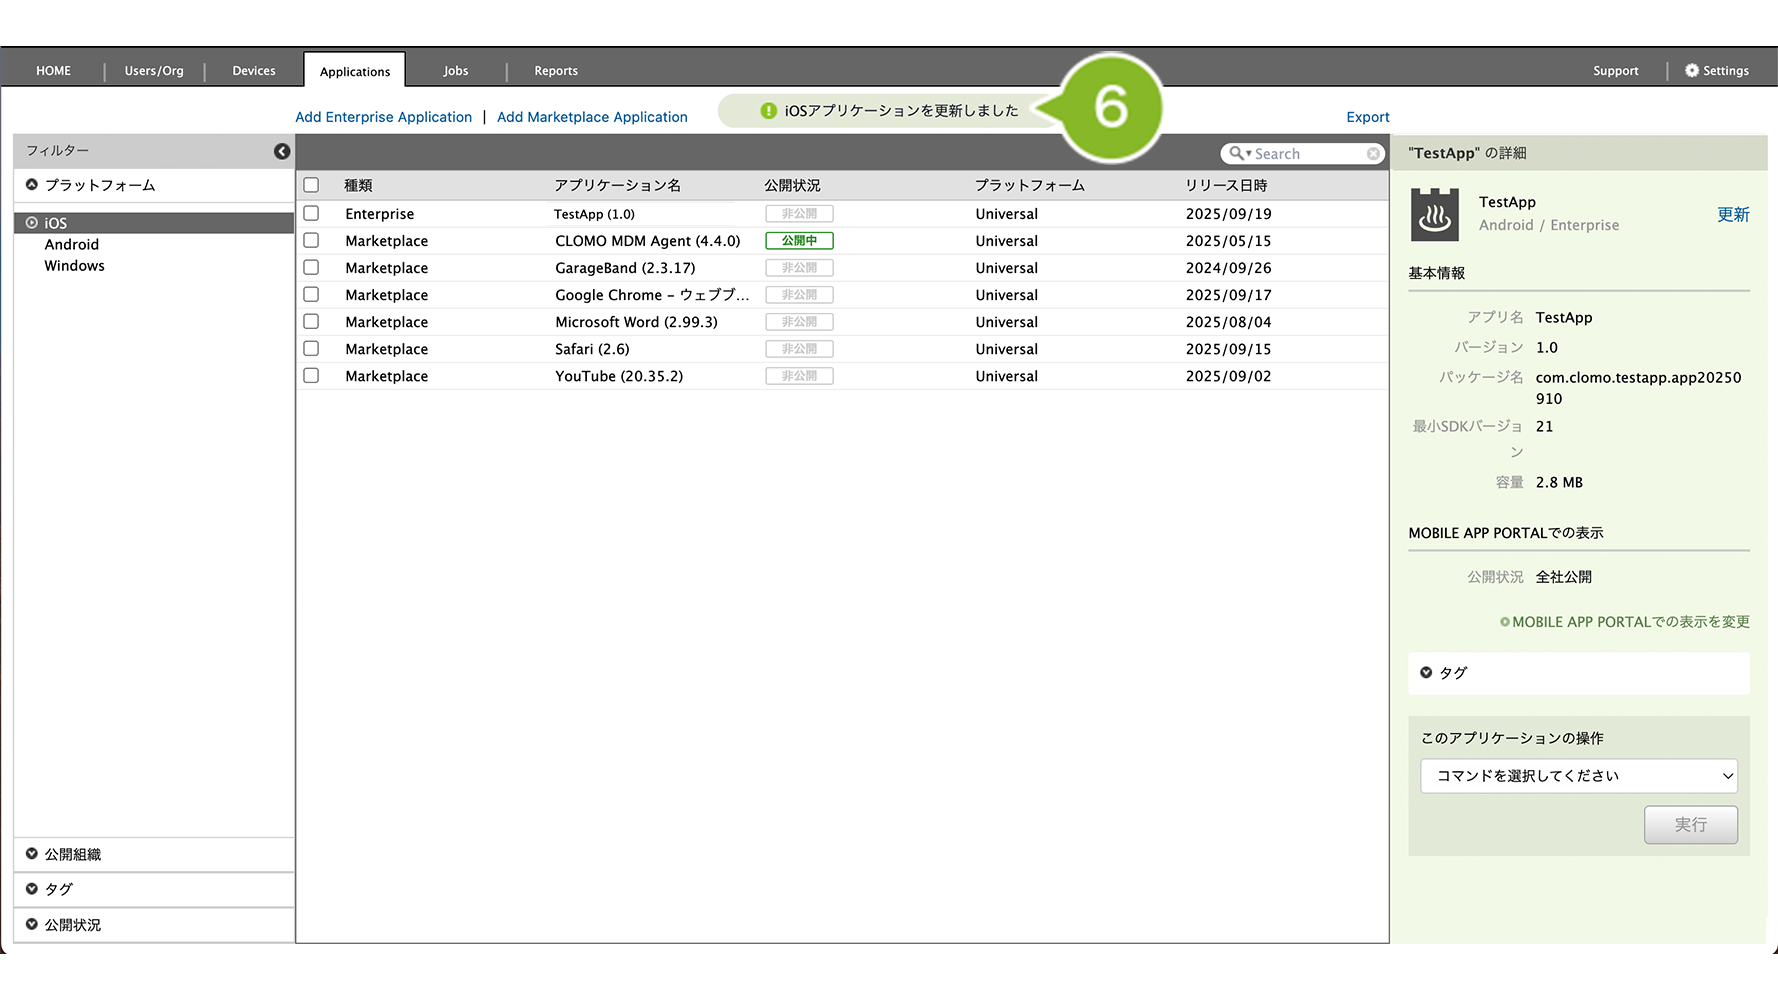Expand the 公開状況 filter section
The height and width of the screenshot is (1000, 1778).
click(32, 925)
